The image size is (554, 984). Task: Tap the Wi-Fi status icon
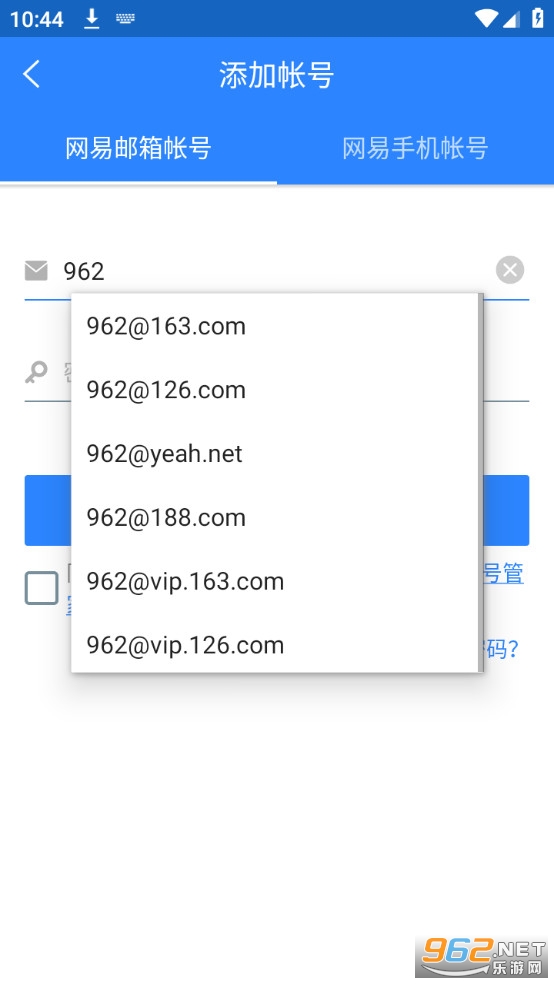pos(486,19)
